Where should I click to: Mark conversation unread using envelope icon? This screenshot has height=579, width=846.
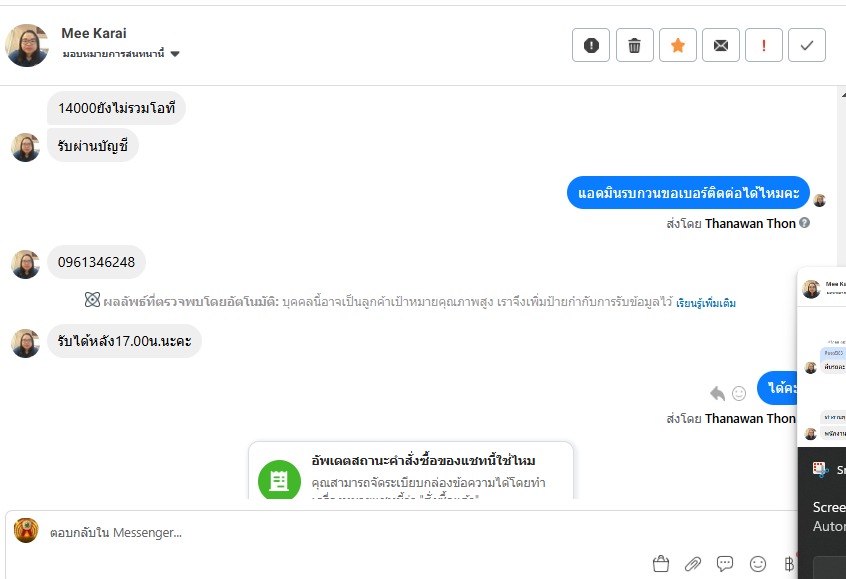(x=720, y=45)
